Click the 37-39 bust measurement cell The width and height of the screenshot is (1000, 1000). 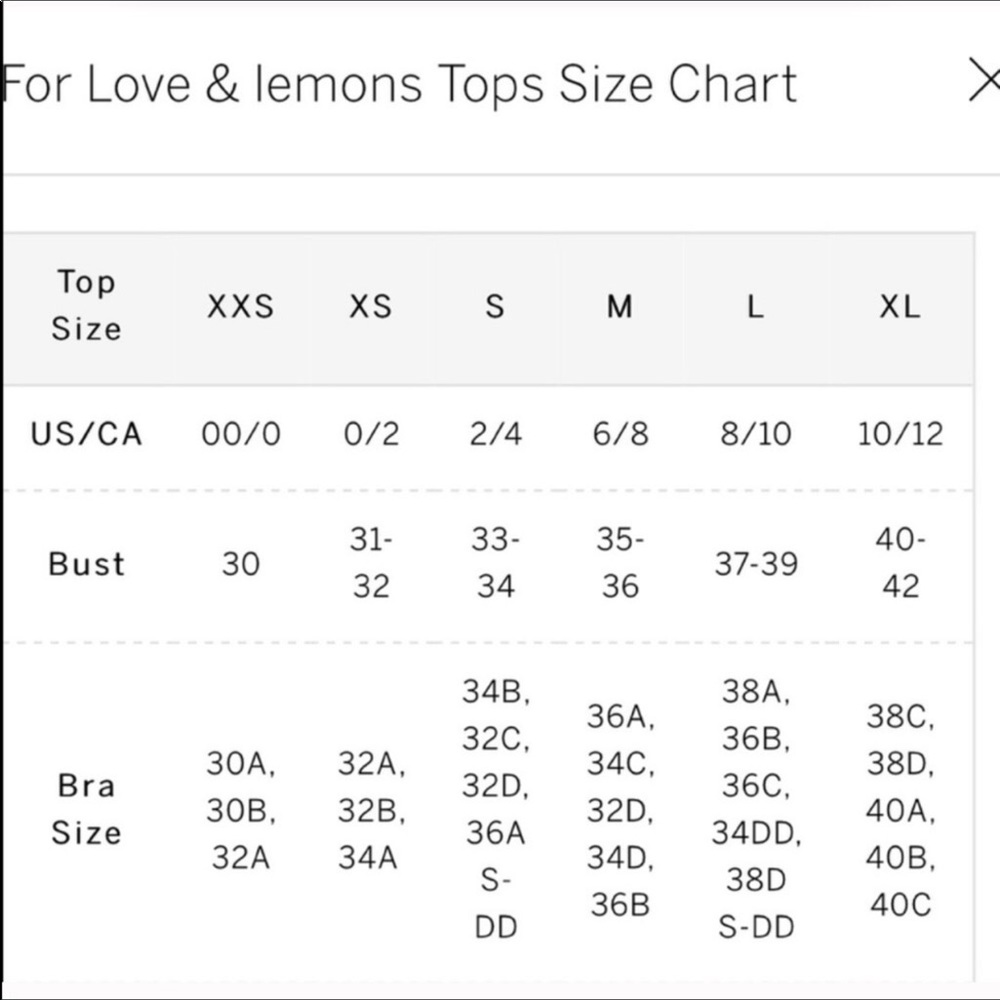tap(756, 564)
